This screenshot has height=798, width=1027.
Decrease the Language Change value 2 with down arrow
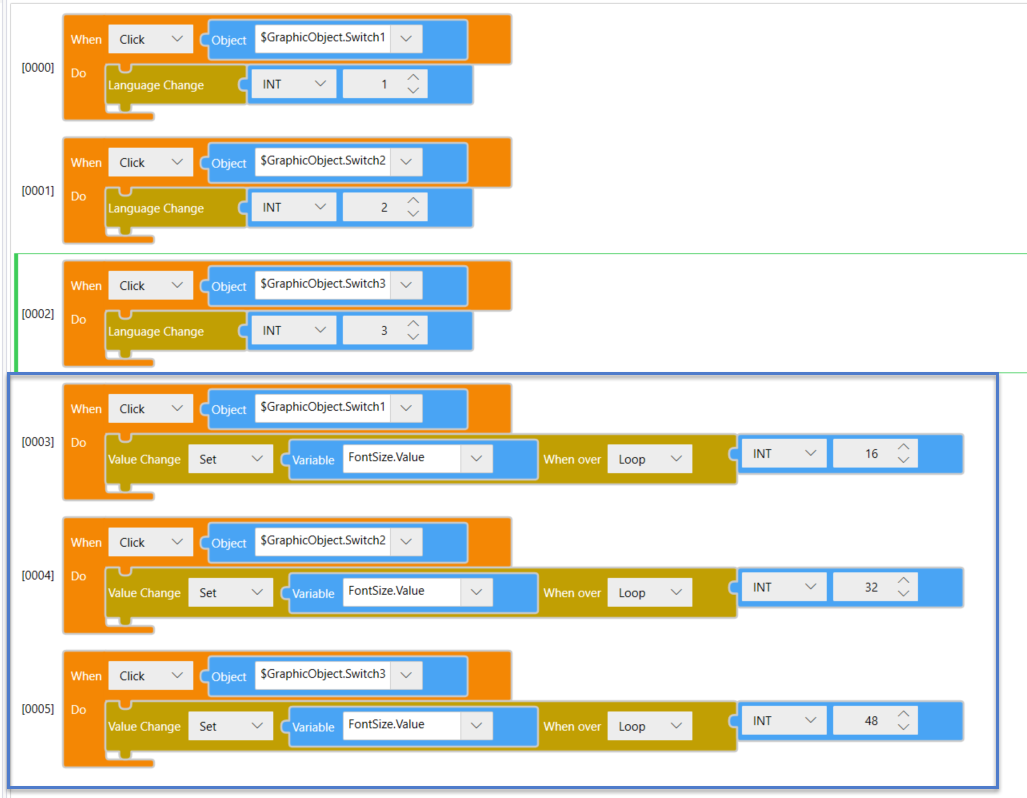pos(413,214)
